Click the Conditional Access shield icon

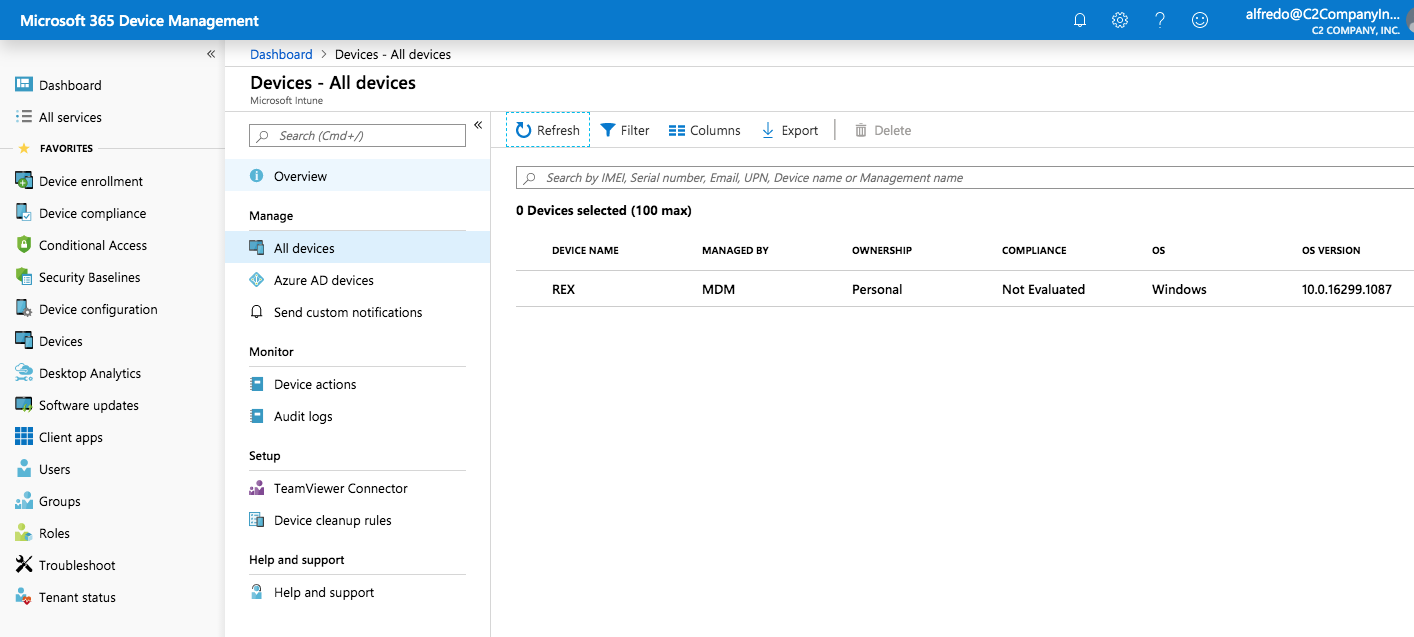24,245
